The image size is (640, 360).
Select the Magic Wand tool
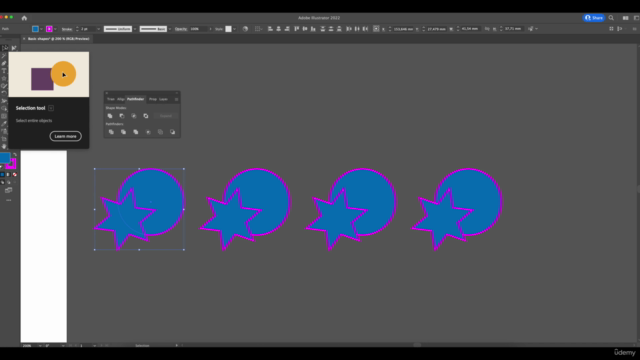[4, 56]
